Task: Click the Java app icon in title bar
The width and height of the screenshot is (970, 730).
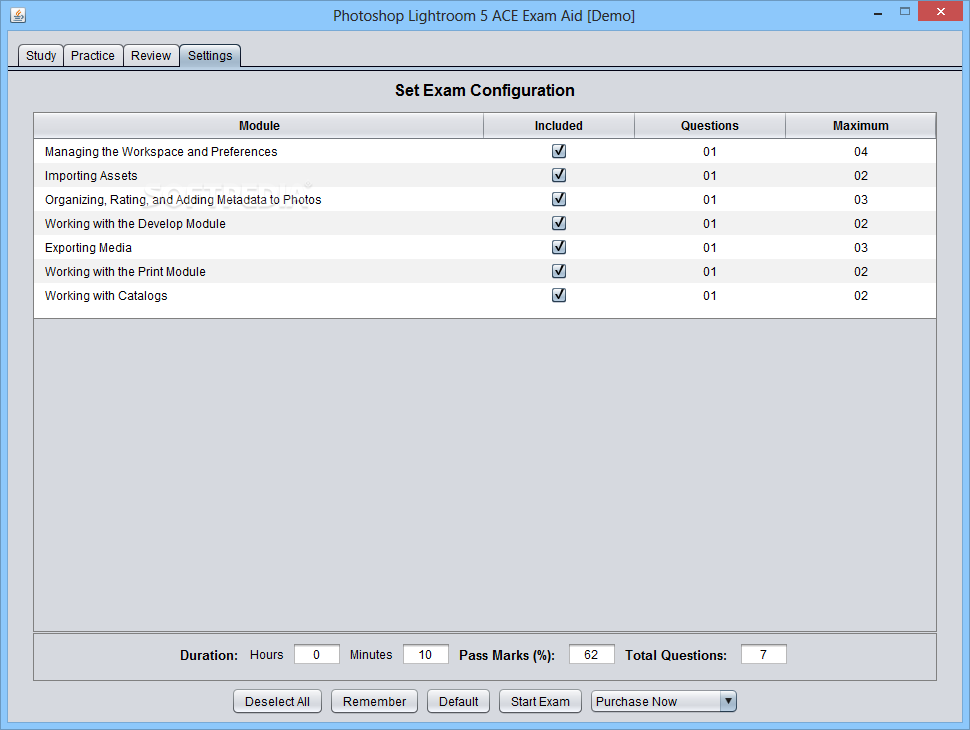Action: point(18,15)
